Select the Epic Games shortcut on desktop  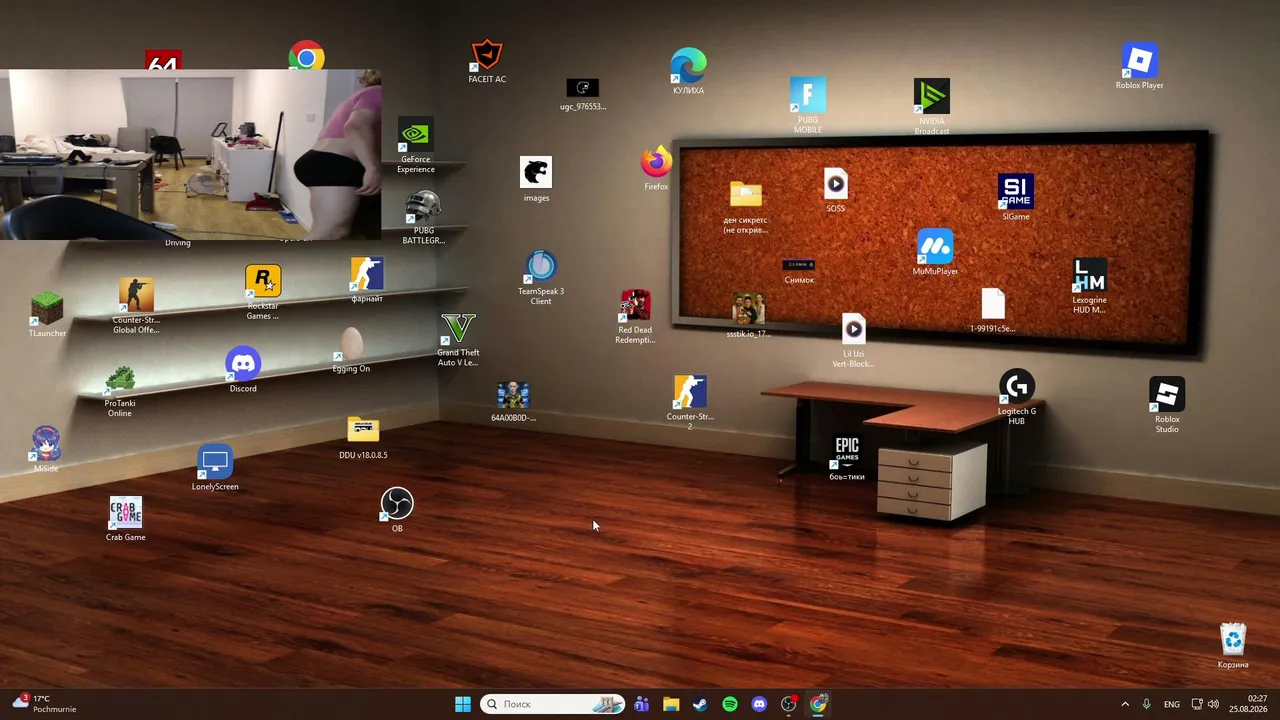[847, 458]
